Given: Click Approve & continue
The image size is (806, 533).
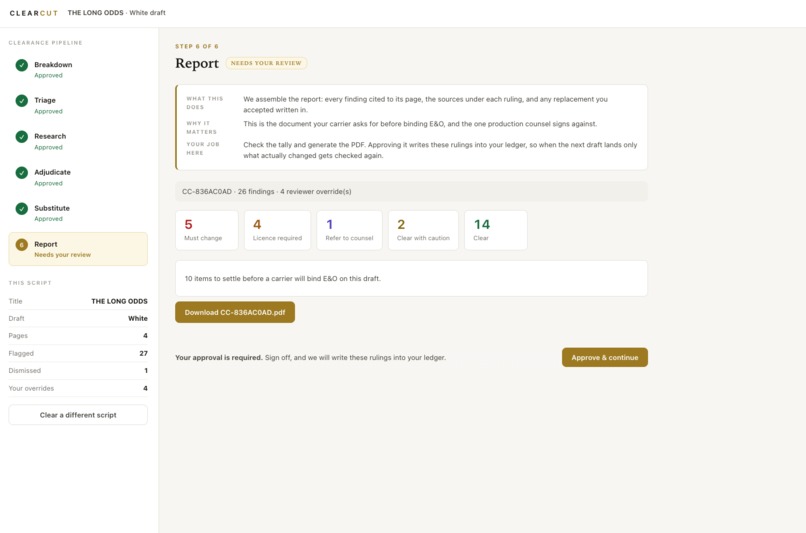Looking at the screenshot, I should [x=604, y=357].
